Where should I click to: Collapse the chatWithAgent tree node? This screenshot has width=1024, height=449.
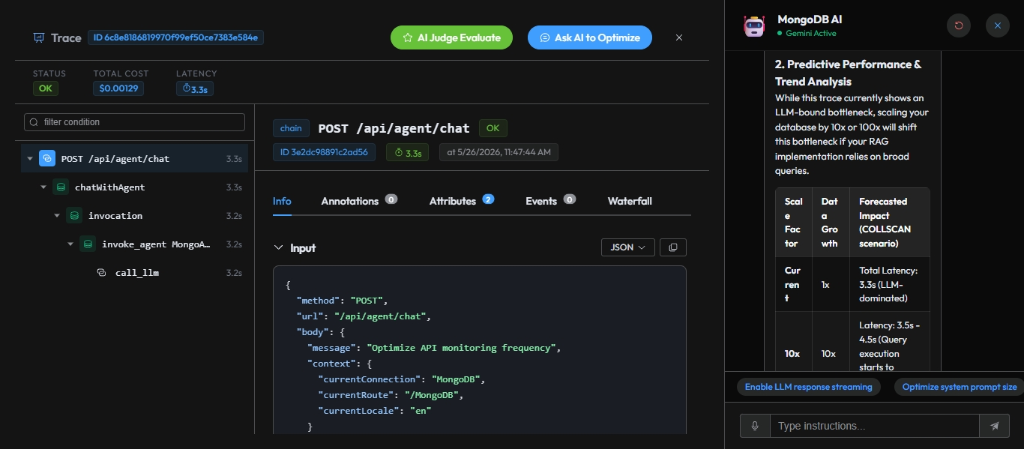click(x=44, y=187)
